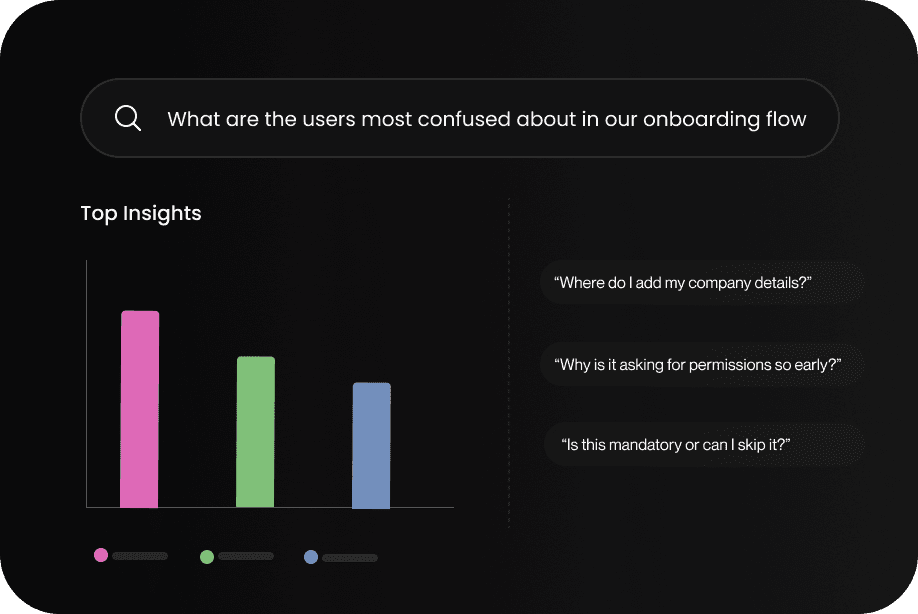This screenshot has height=614, width=918.
Task: Click the green legend dot icon
Action: (x=207, y=554)
